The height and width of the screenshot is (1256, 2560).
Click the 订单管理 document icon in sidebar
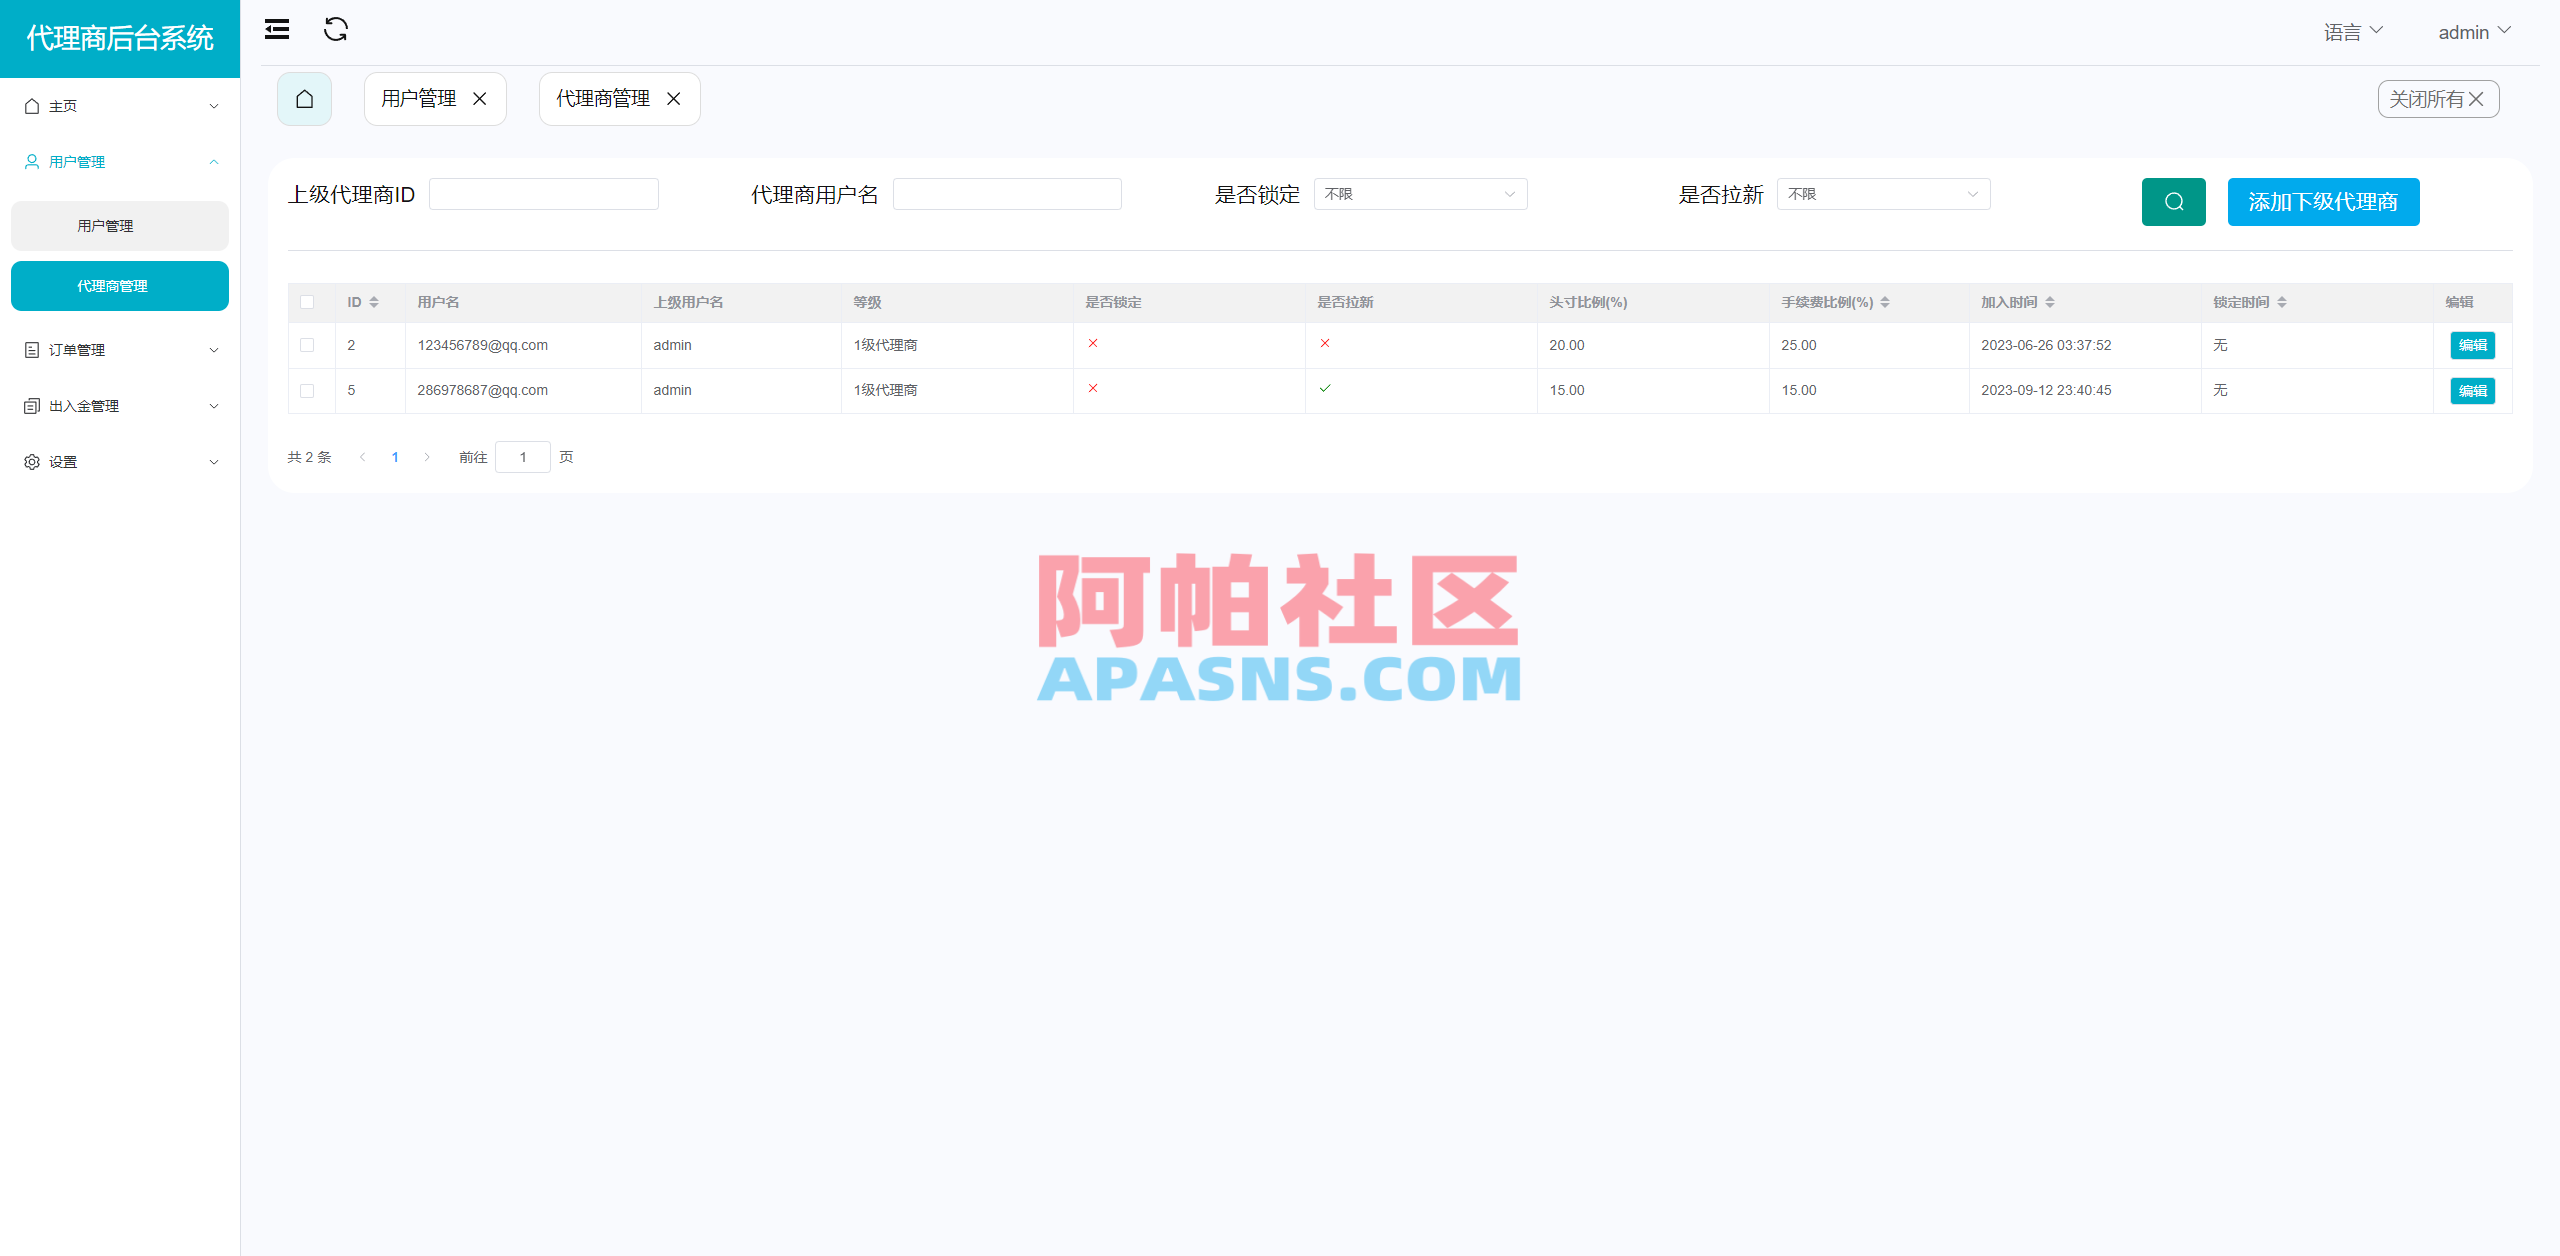pyautogui.click(x=30, y=349)
